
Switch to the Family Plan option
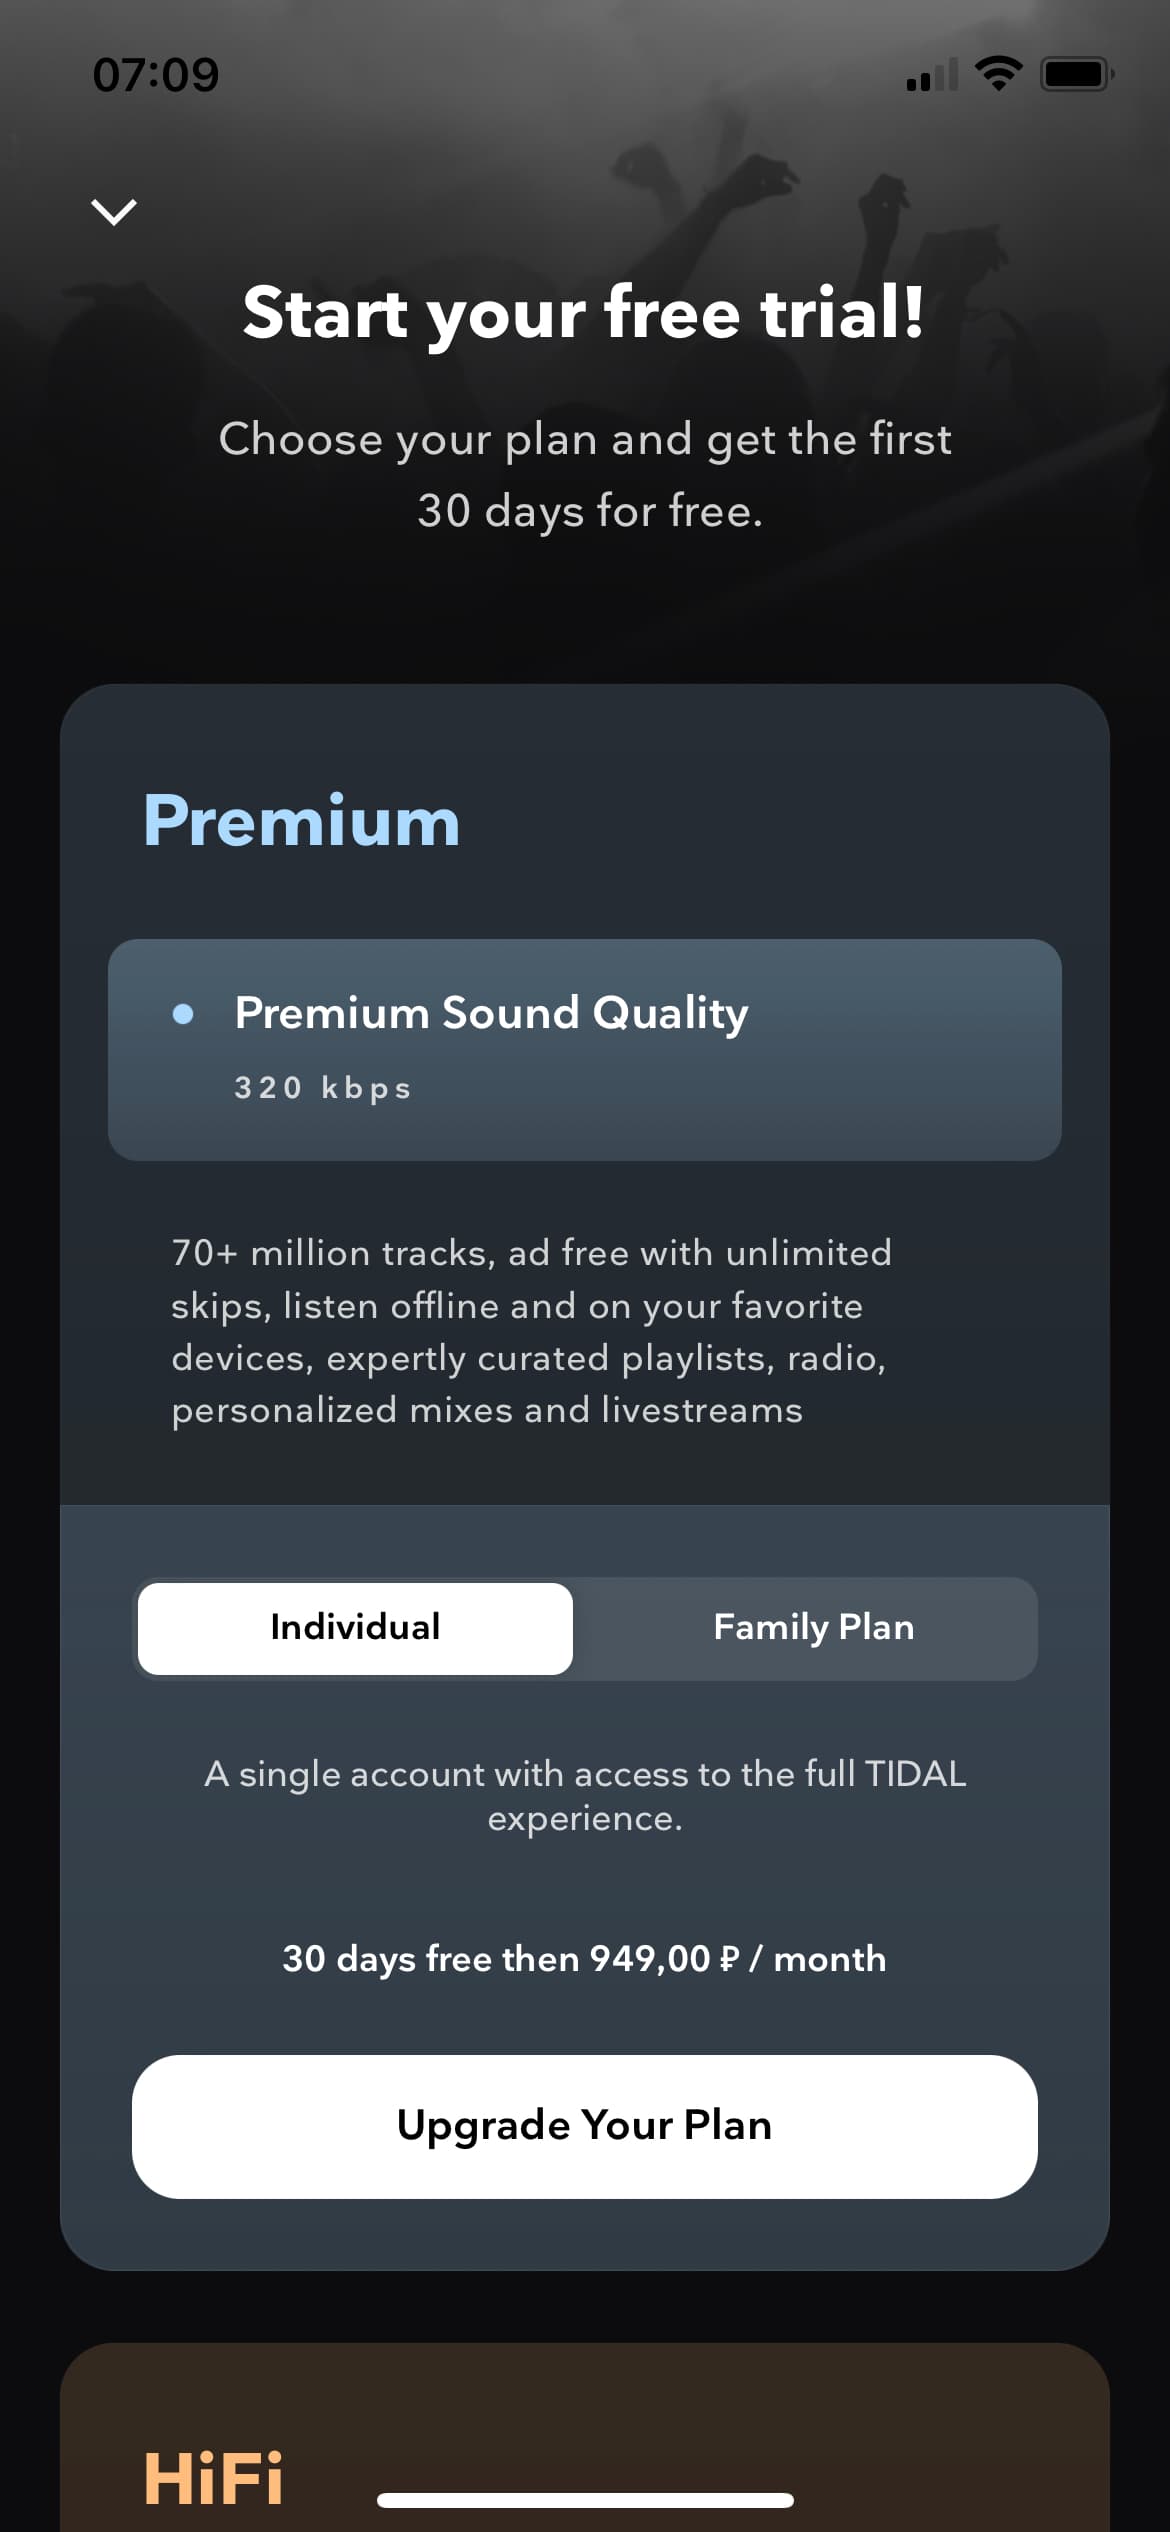pos(813,1627)
